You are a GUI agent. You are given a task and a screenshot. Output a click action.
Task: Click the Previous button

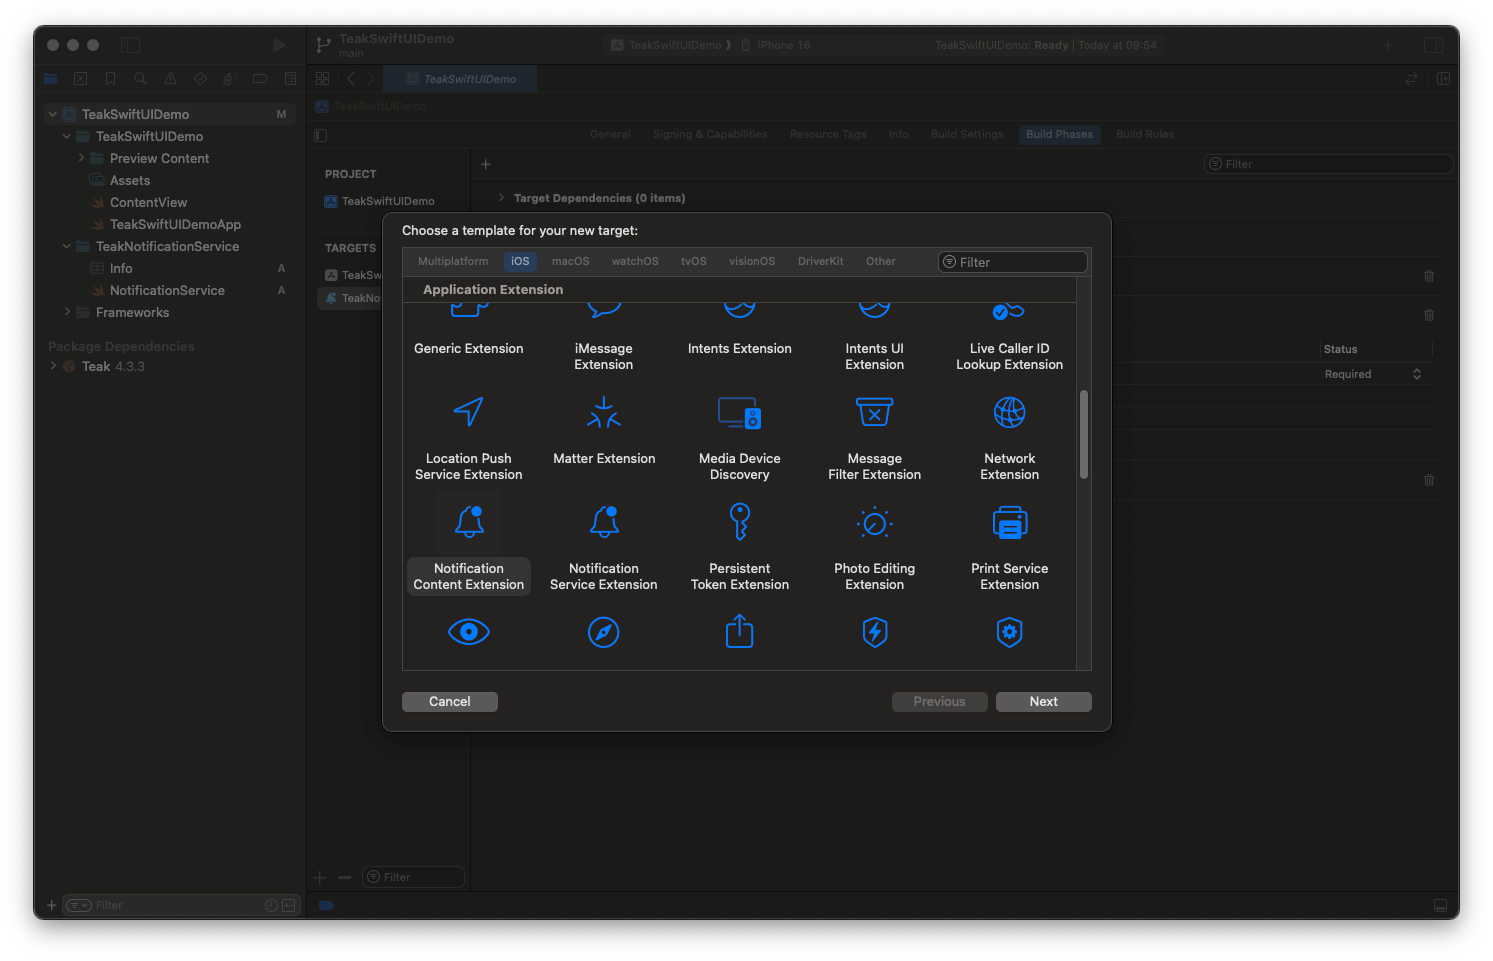click(x=940, y=702)
